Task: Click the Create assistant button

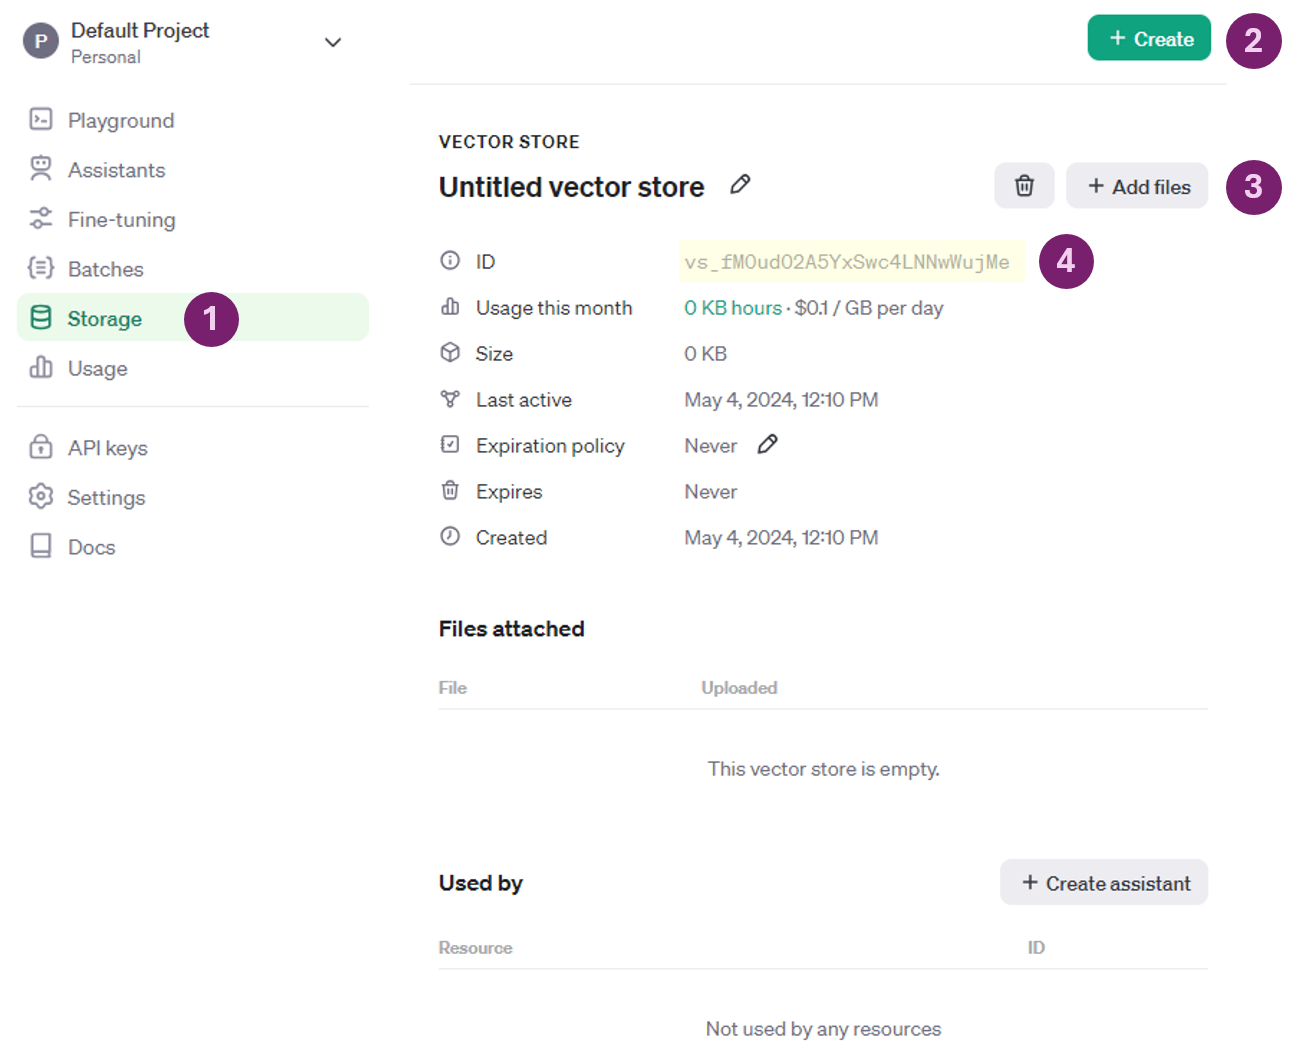Action: point(1104,883)
